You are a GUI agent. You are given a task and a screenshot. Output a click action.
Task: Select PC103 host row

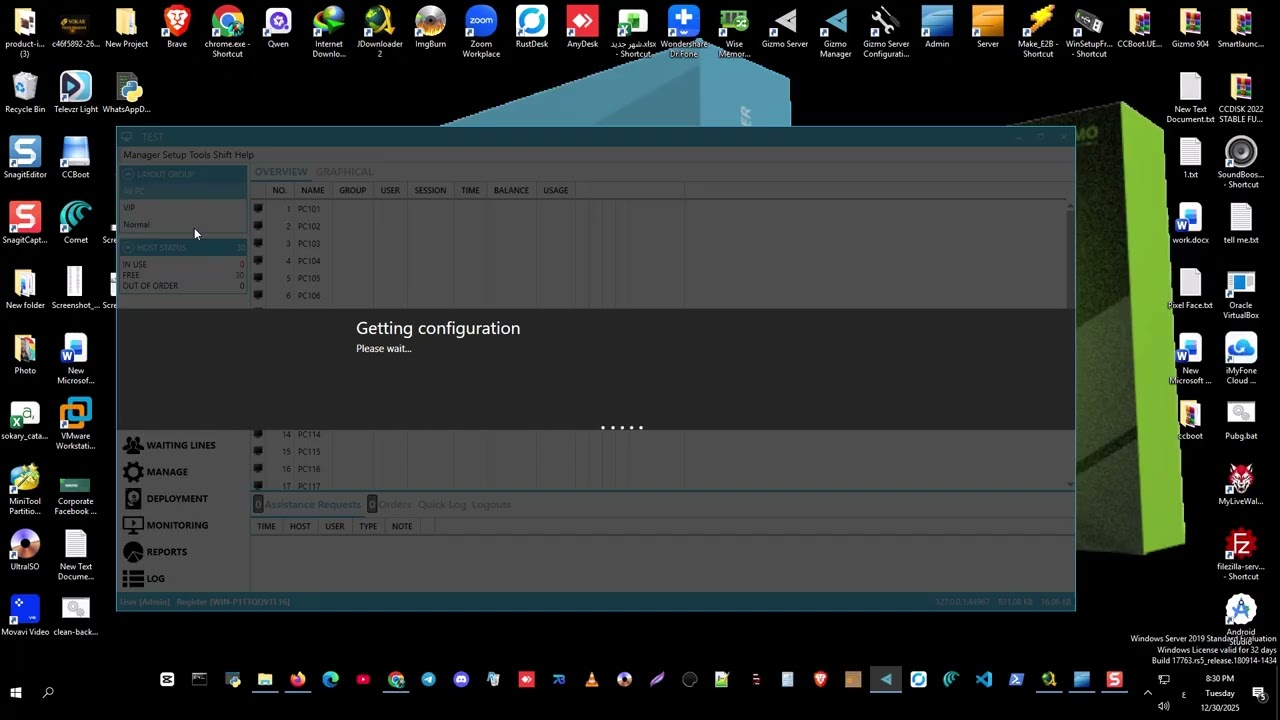[x=660, y=243]
